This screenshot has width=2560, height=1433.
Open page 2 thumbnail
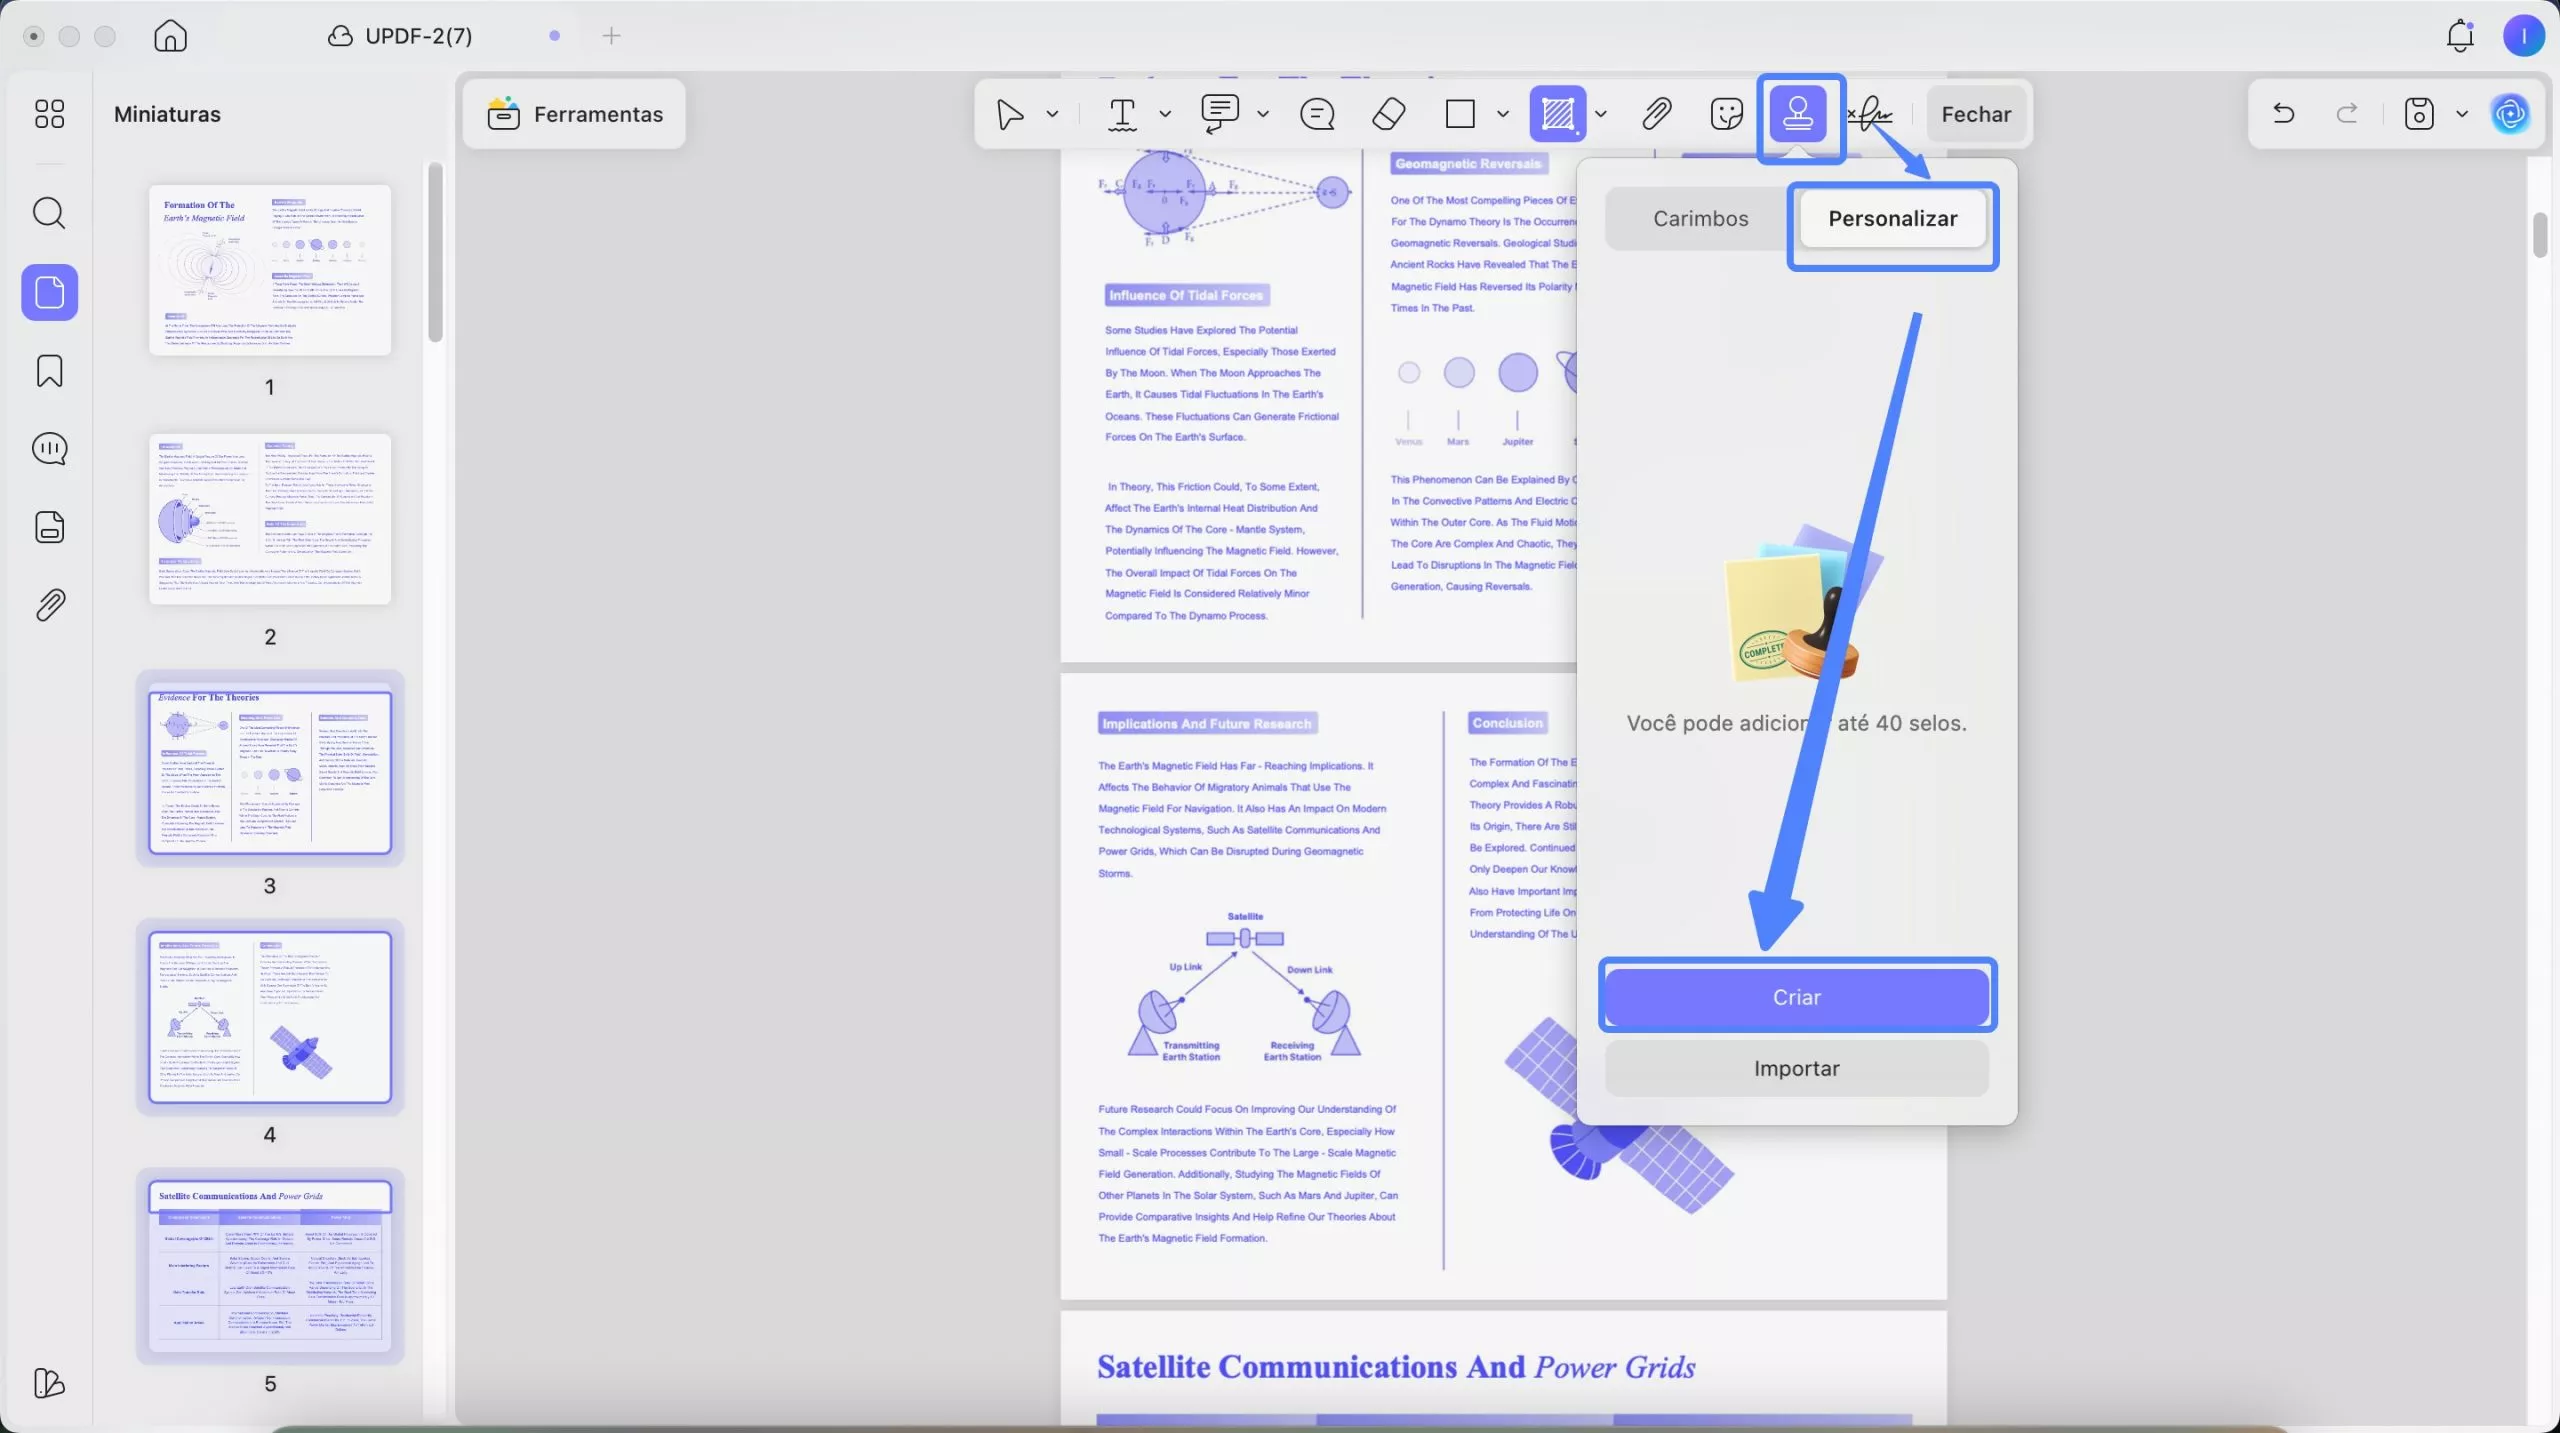(270, 519)
